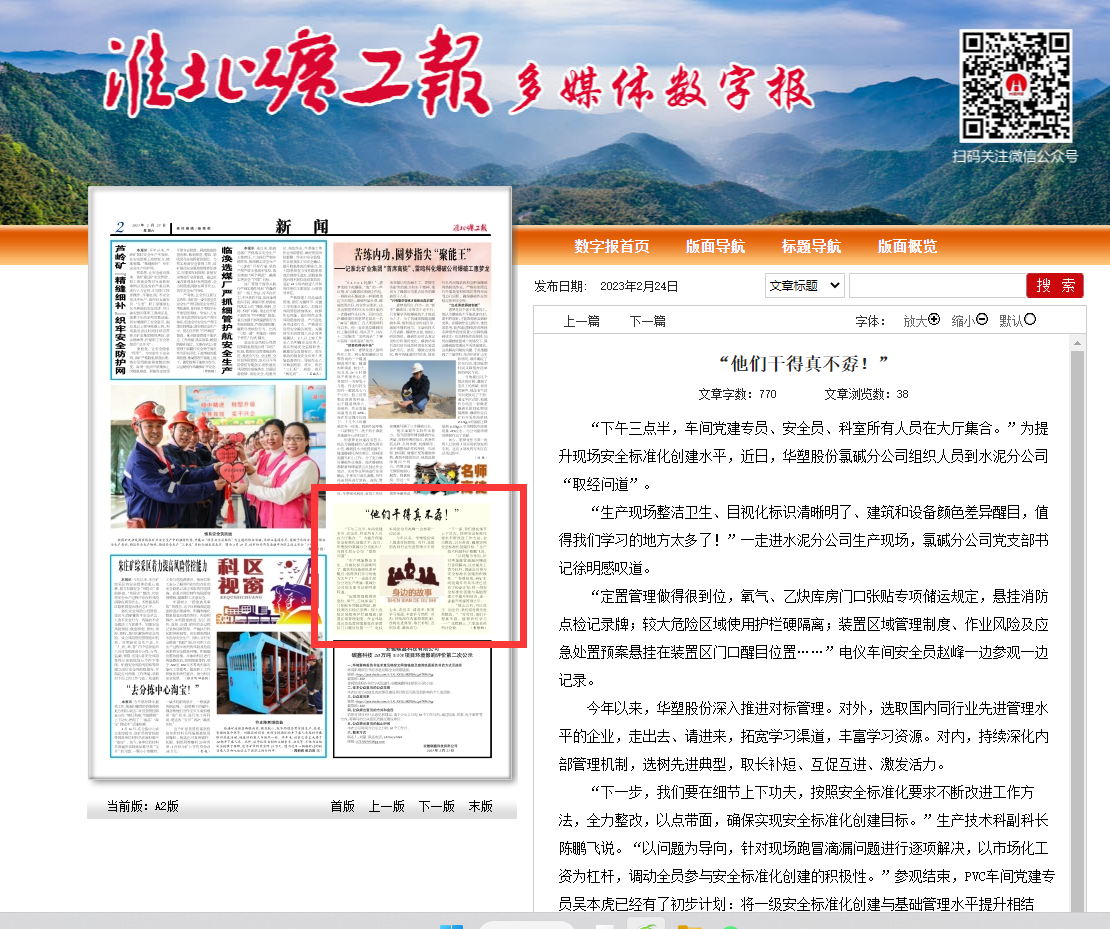Click the shrink font minus icon
Screen dimensions: 1110x929
982,320
